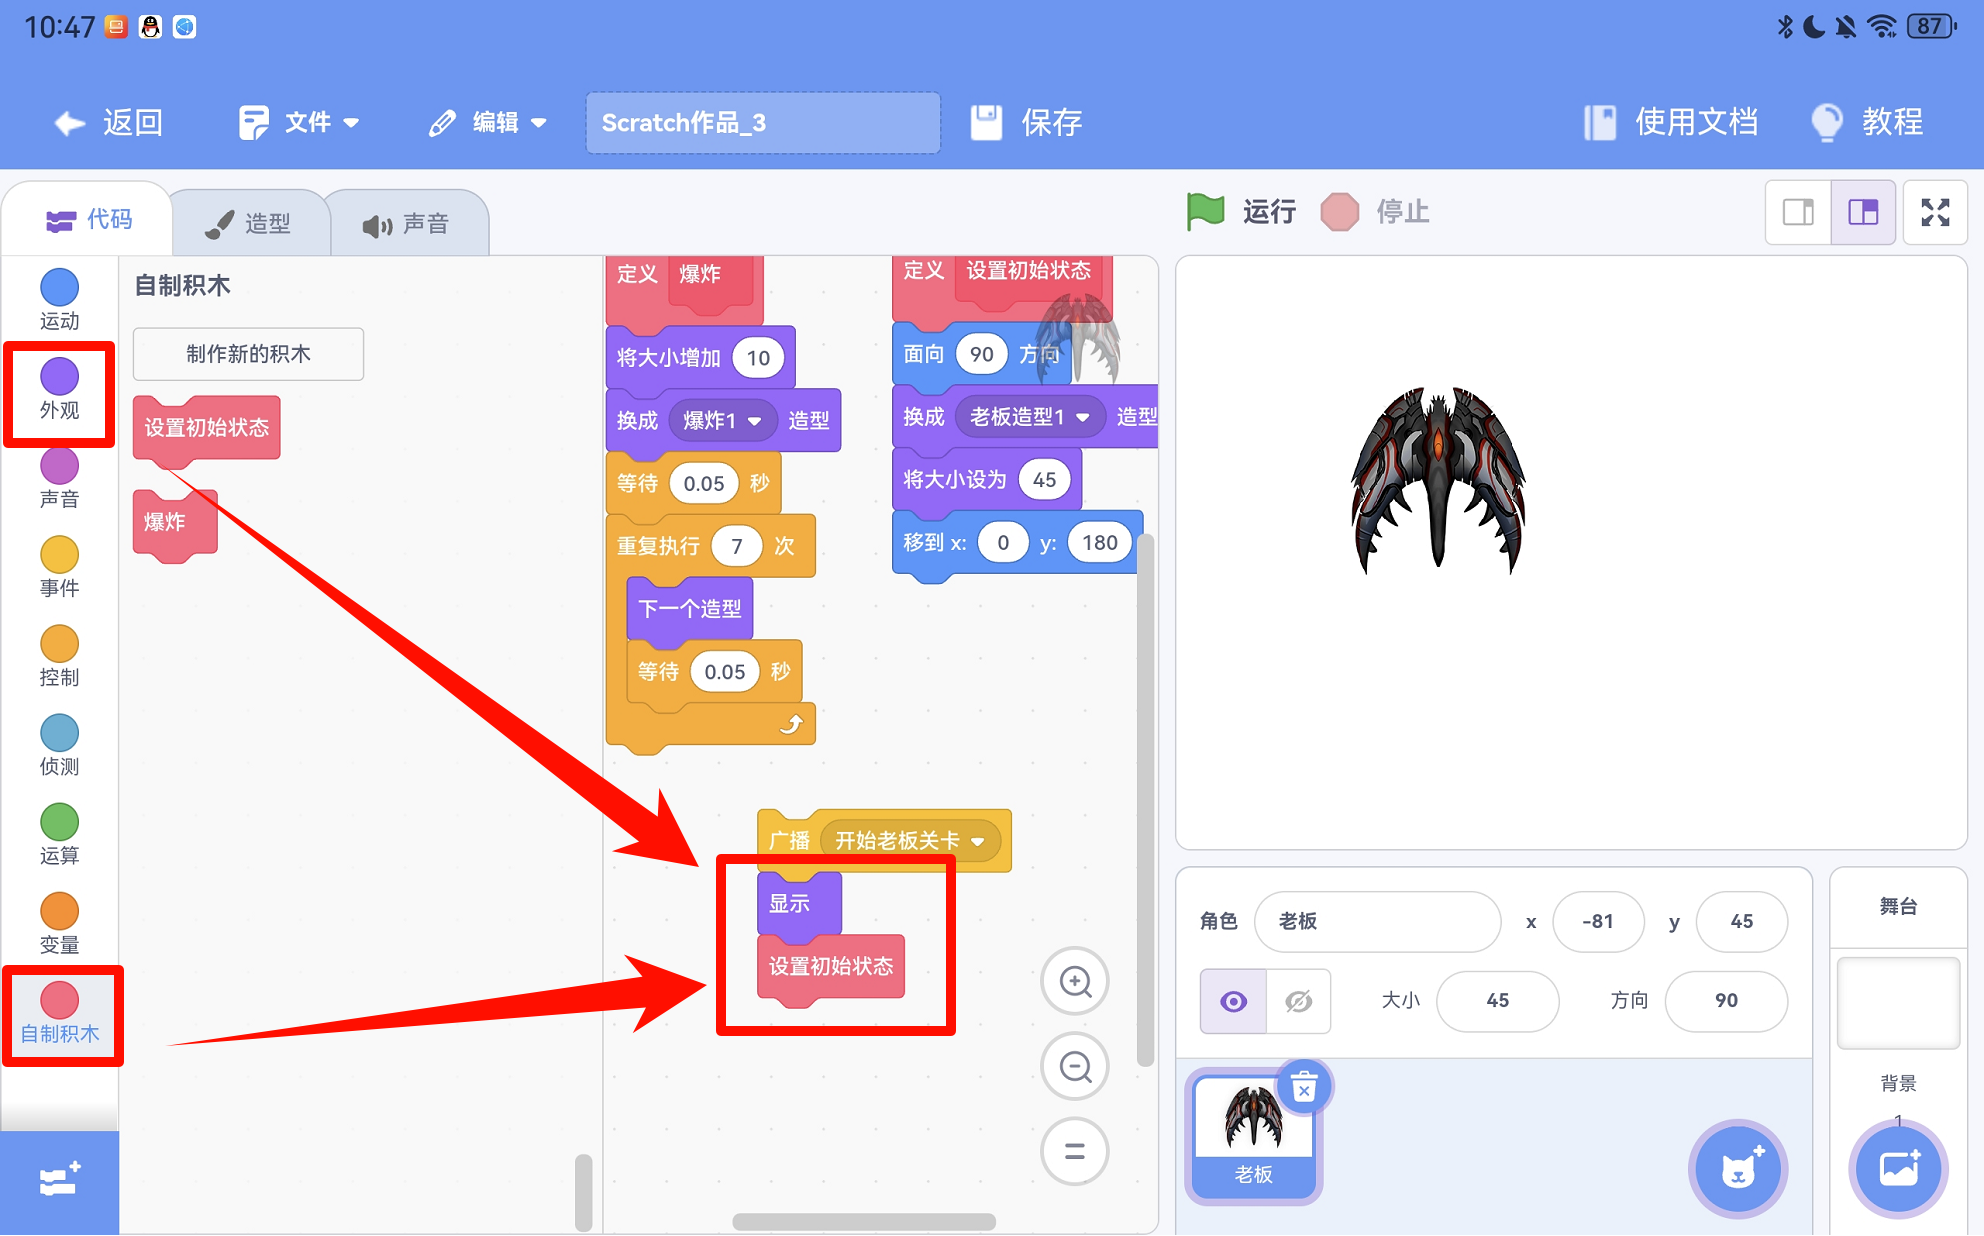Select the purple 外观 category color circle
The height and width of the screenshot is (1236, 1984).
point(59,377)
